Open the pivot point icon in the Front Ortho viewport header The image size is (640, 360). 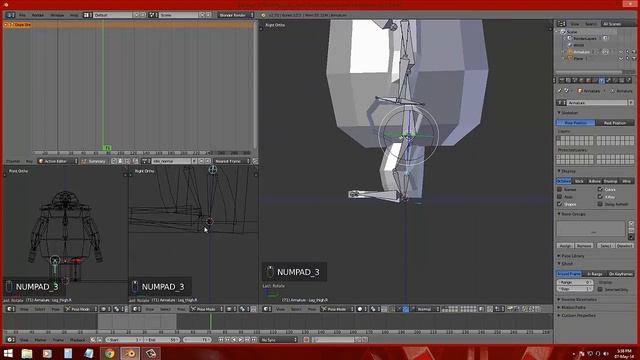[x=117, y=309]
